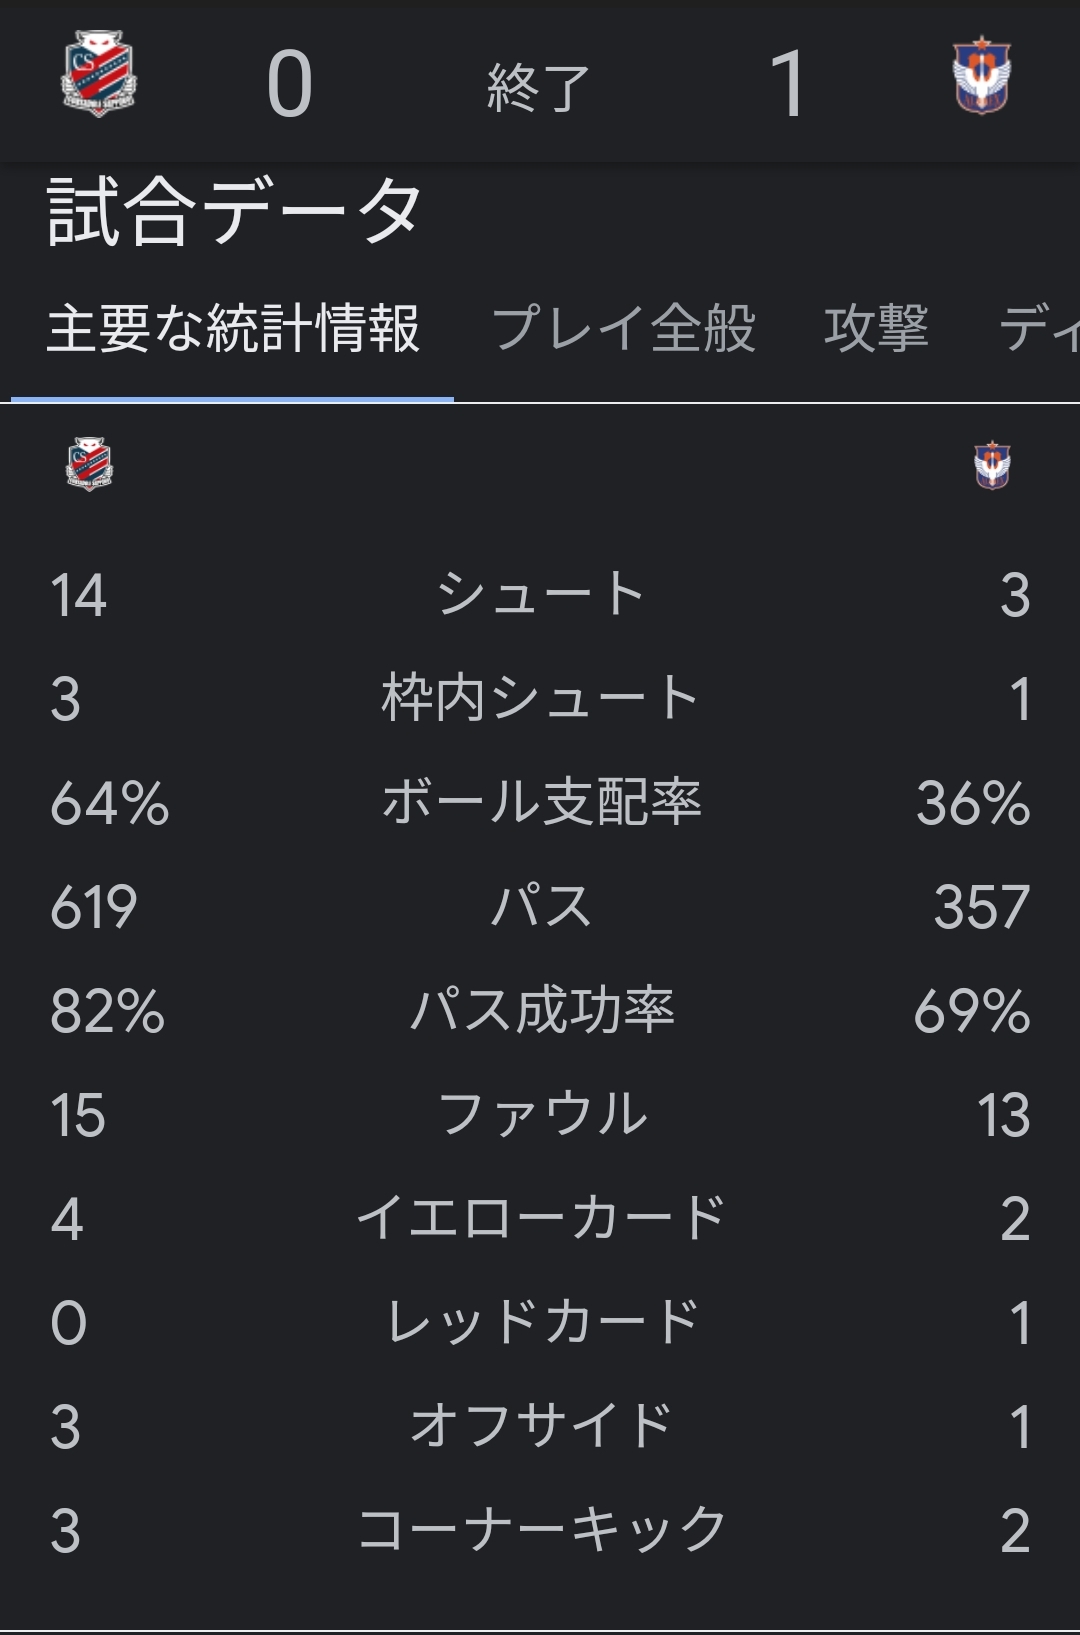Open the partially visible ディ tab
Screen dimensions: 1080x1635
(1039, 328)
